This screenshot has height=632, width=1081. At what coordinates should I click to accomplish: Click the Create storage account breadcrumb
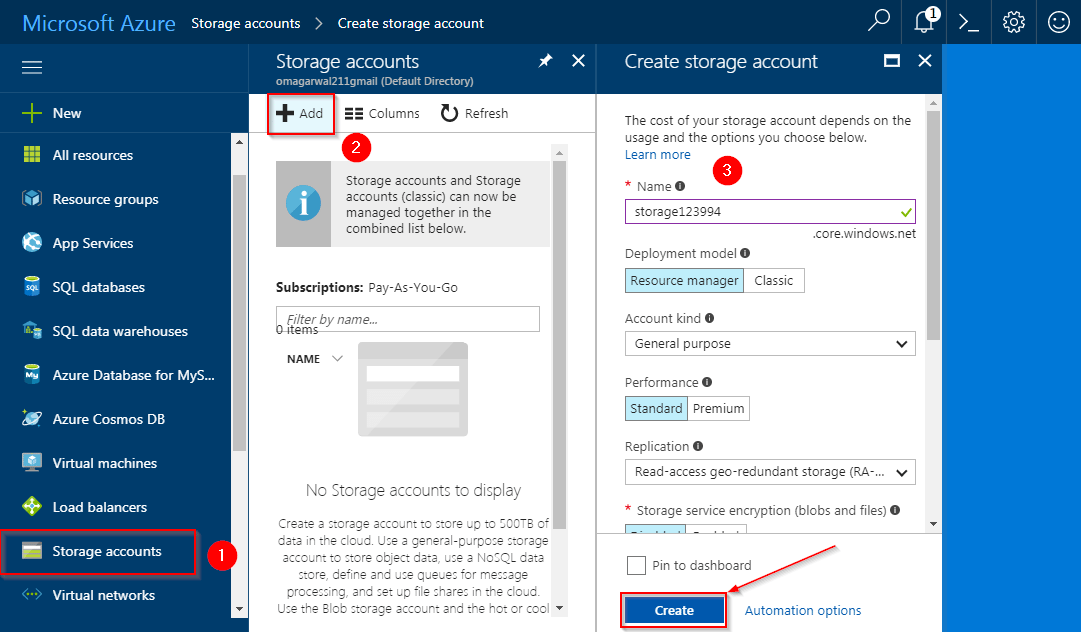pyautogui.click(x=410, y=23)
